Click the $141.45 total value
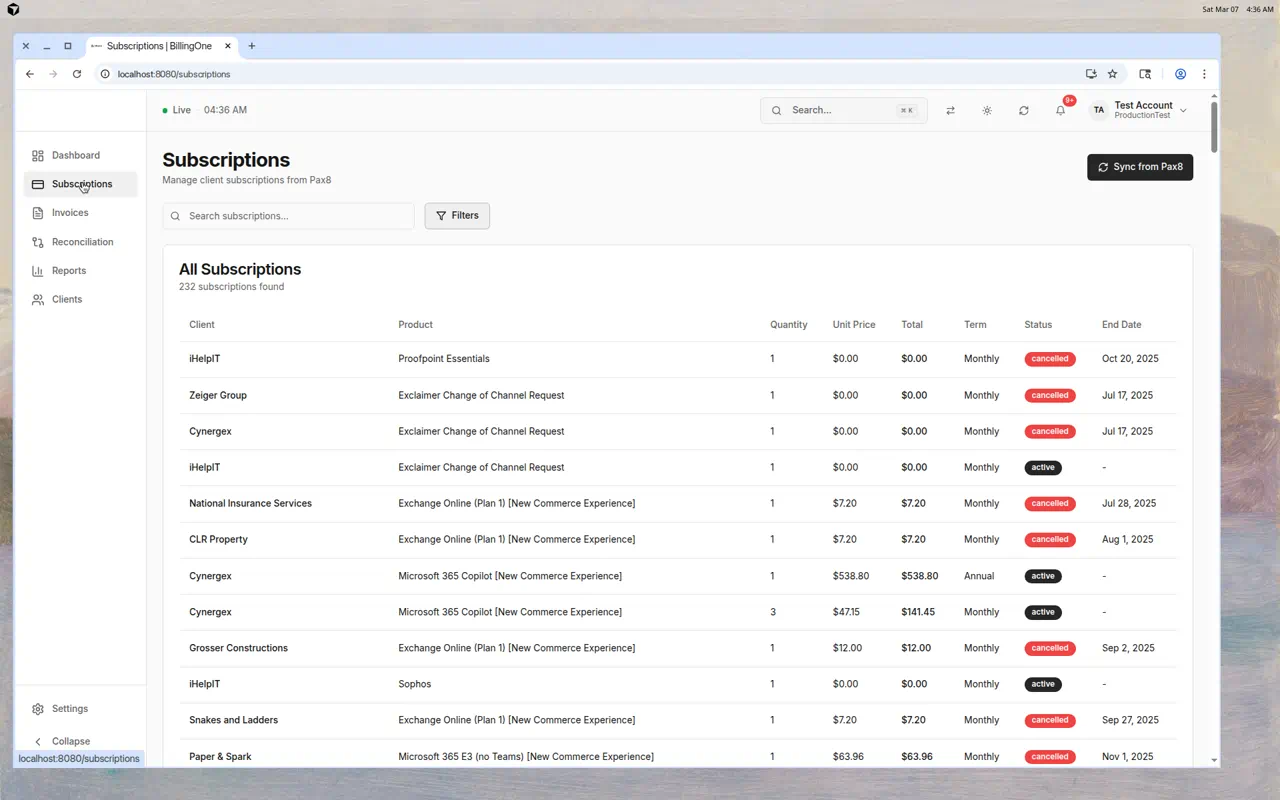The image size is (1280, 800). [918, 612]
